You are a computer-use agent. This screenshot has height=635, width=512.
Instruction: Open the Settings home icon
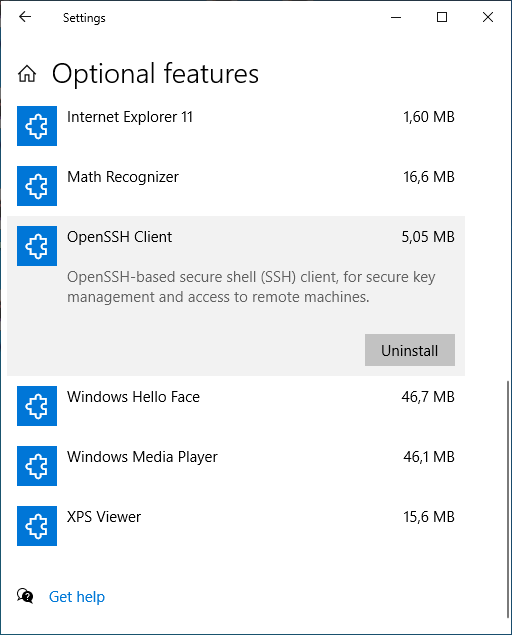(27, 74)
